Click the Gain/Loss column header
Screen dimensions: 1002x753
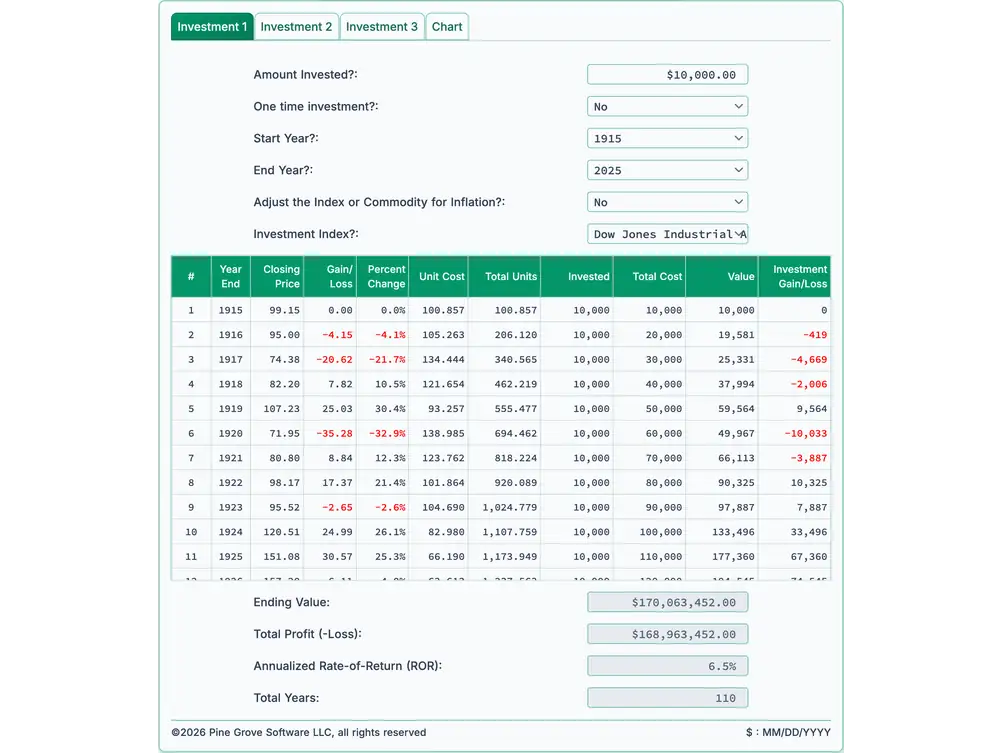point(330,277)
